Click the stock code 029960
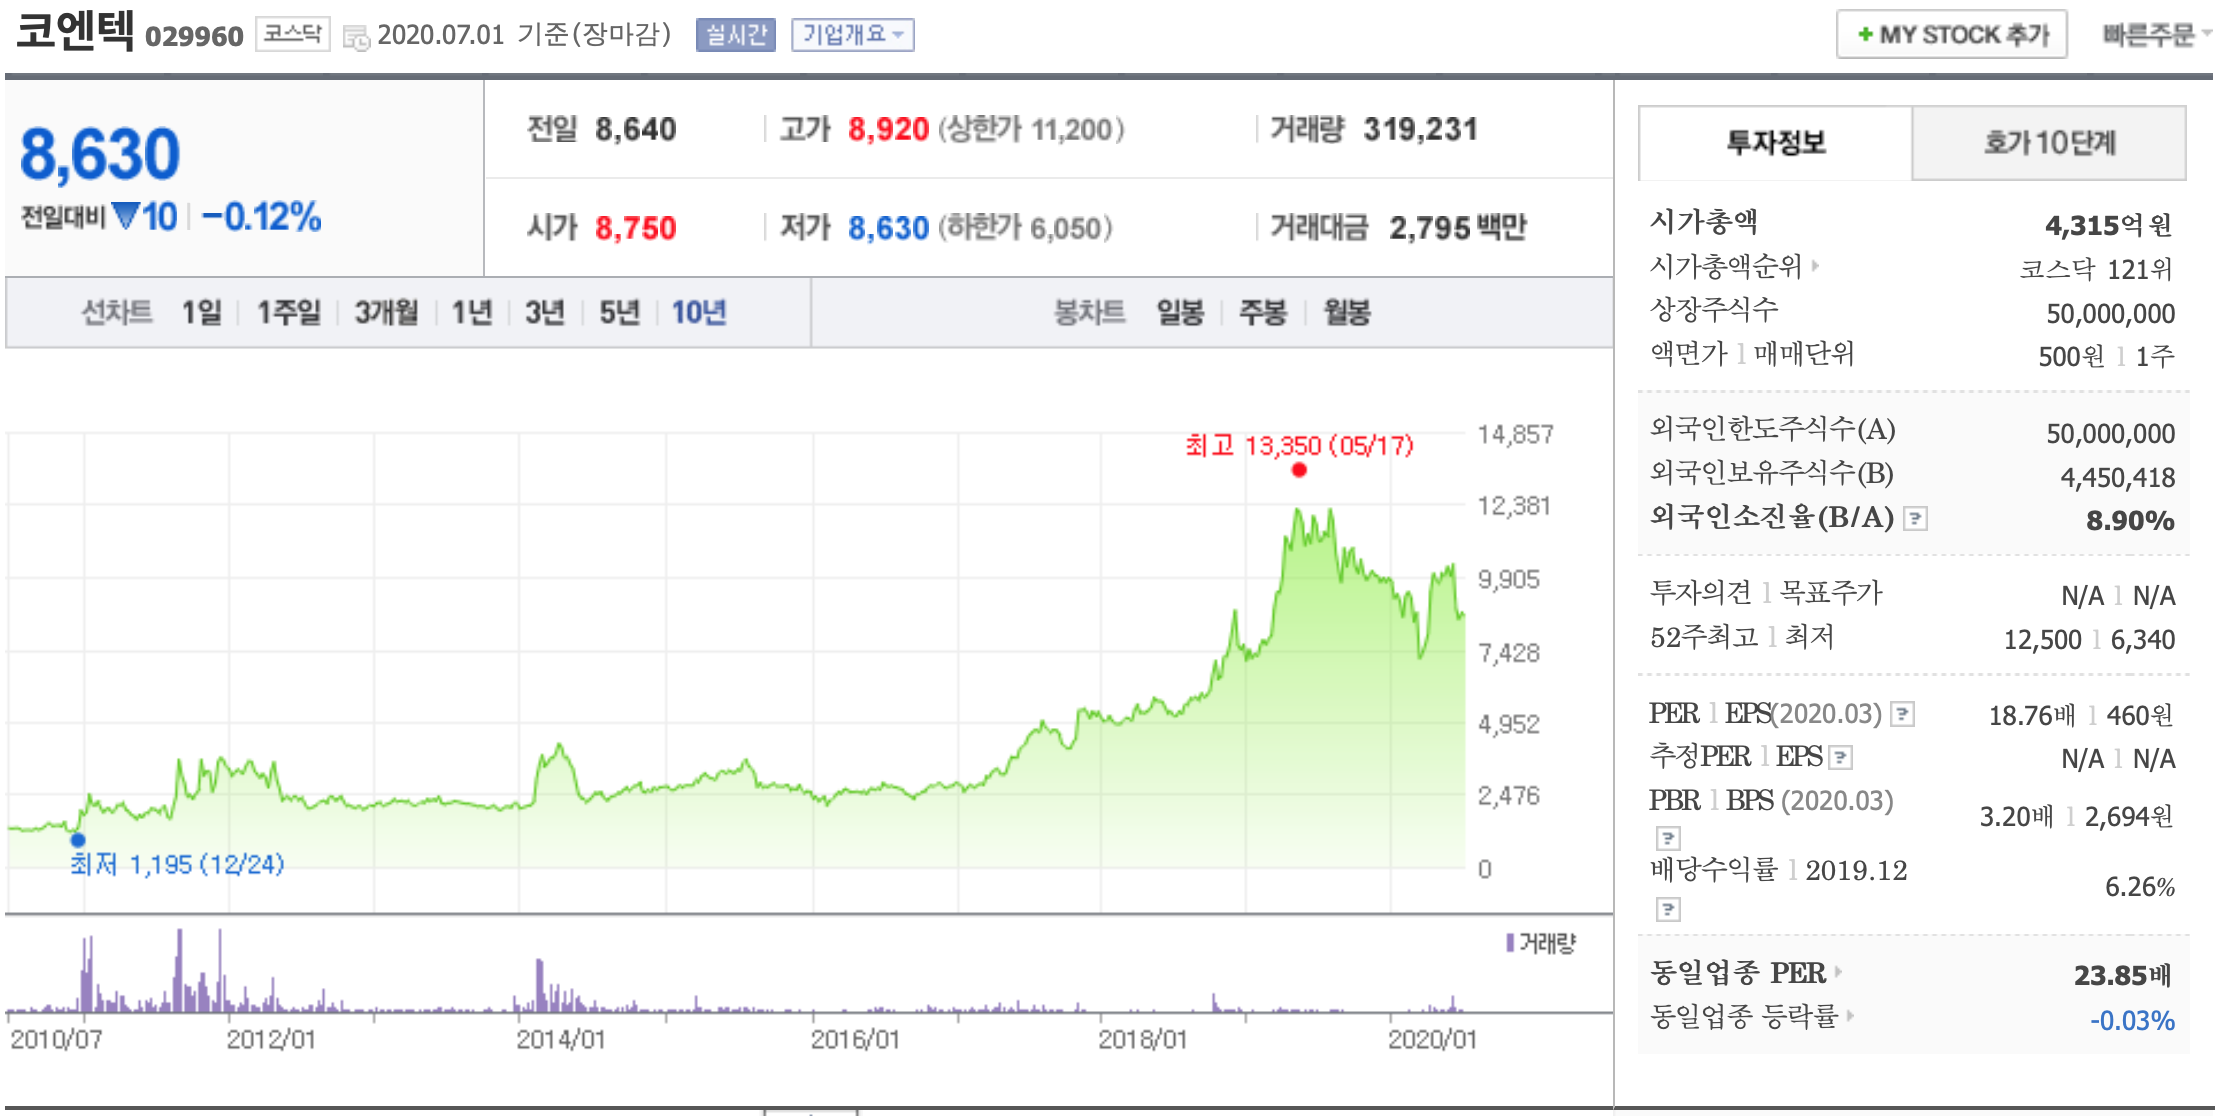Image resolution: width=2224 pixels, height=1116 pixels. [194, 37]
